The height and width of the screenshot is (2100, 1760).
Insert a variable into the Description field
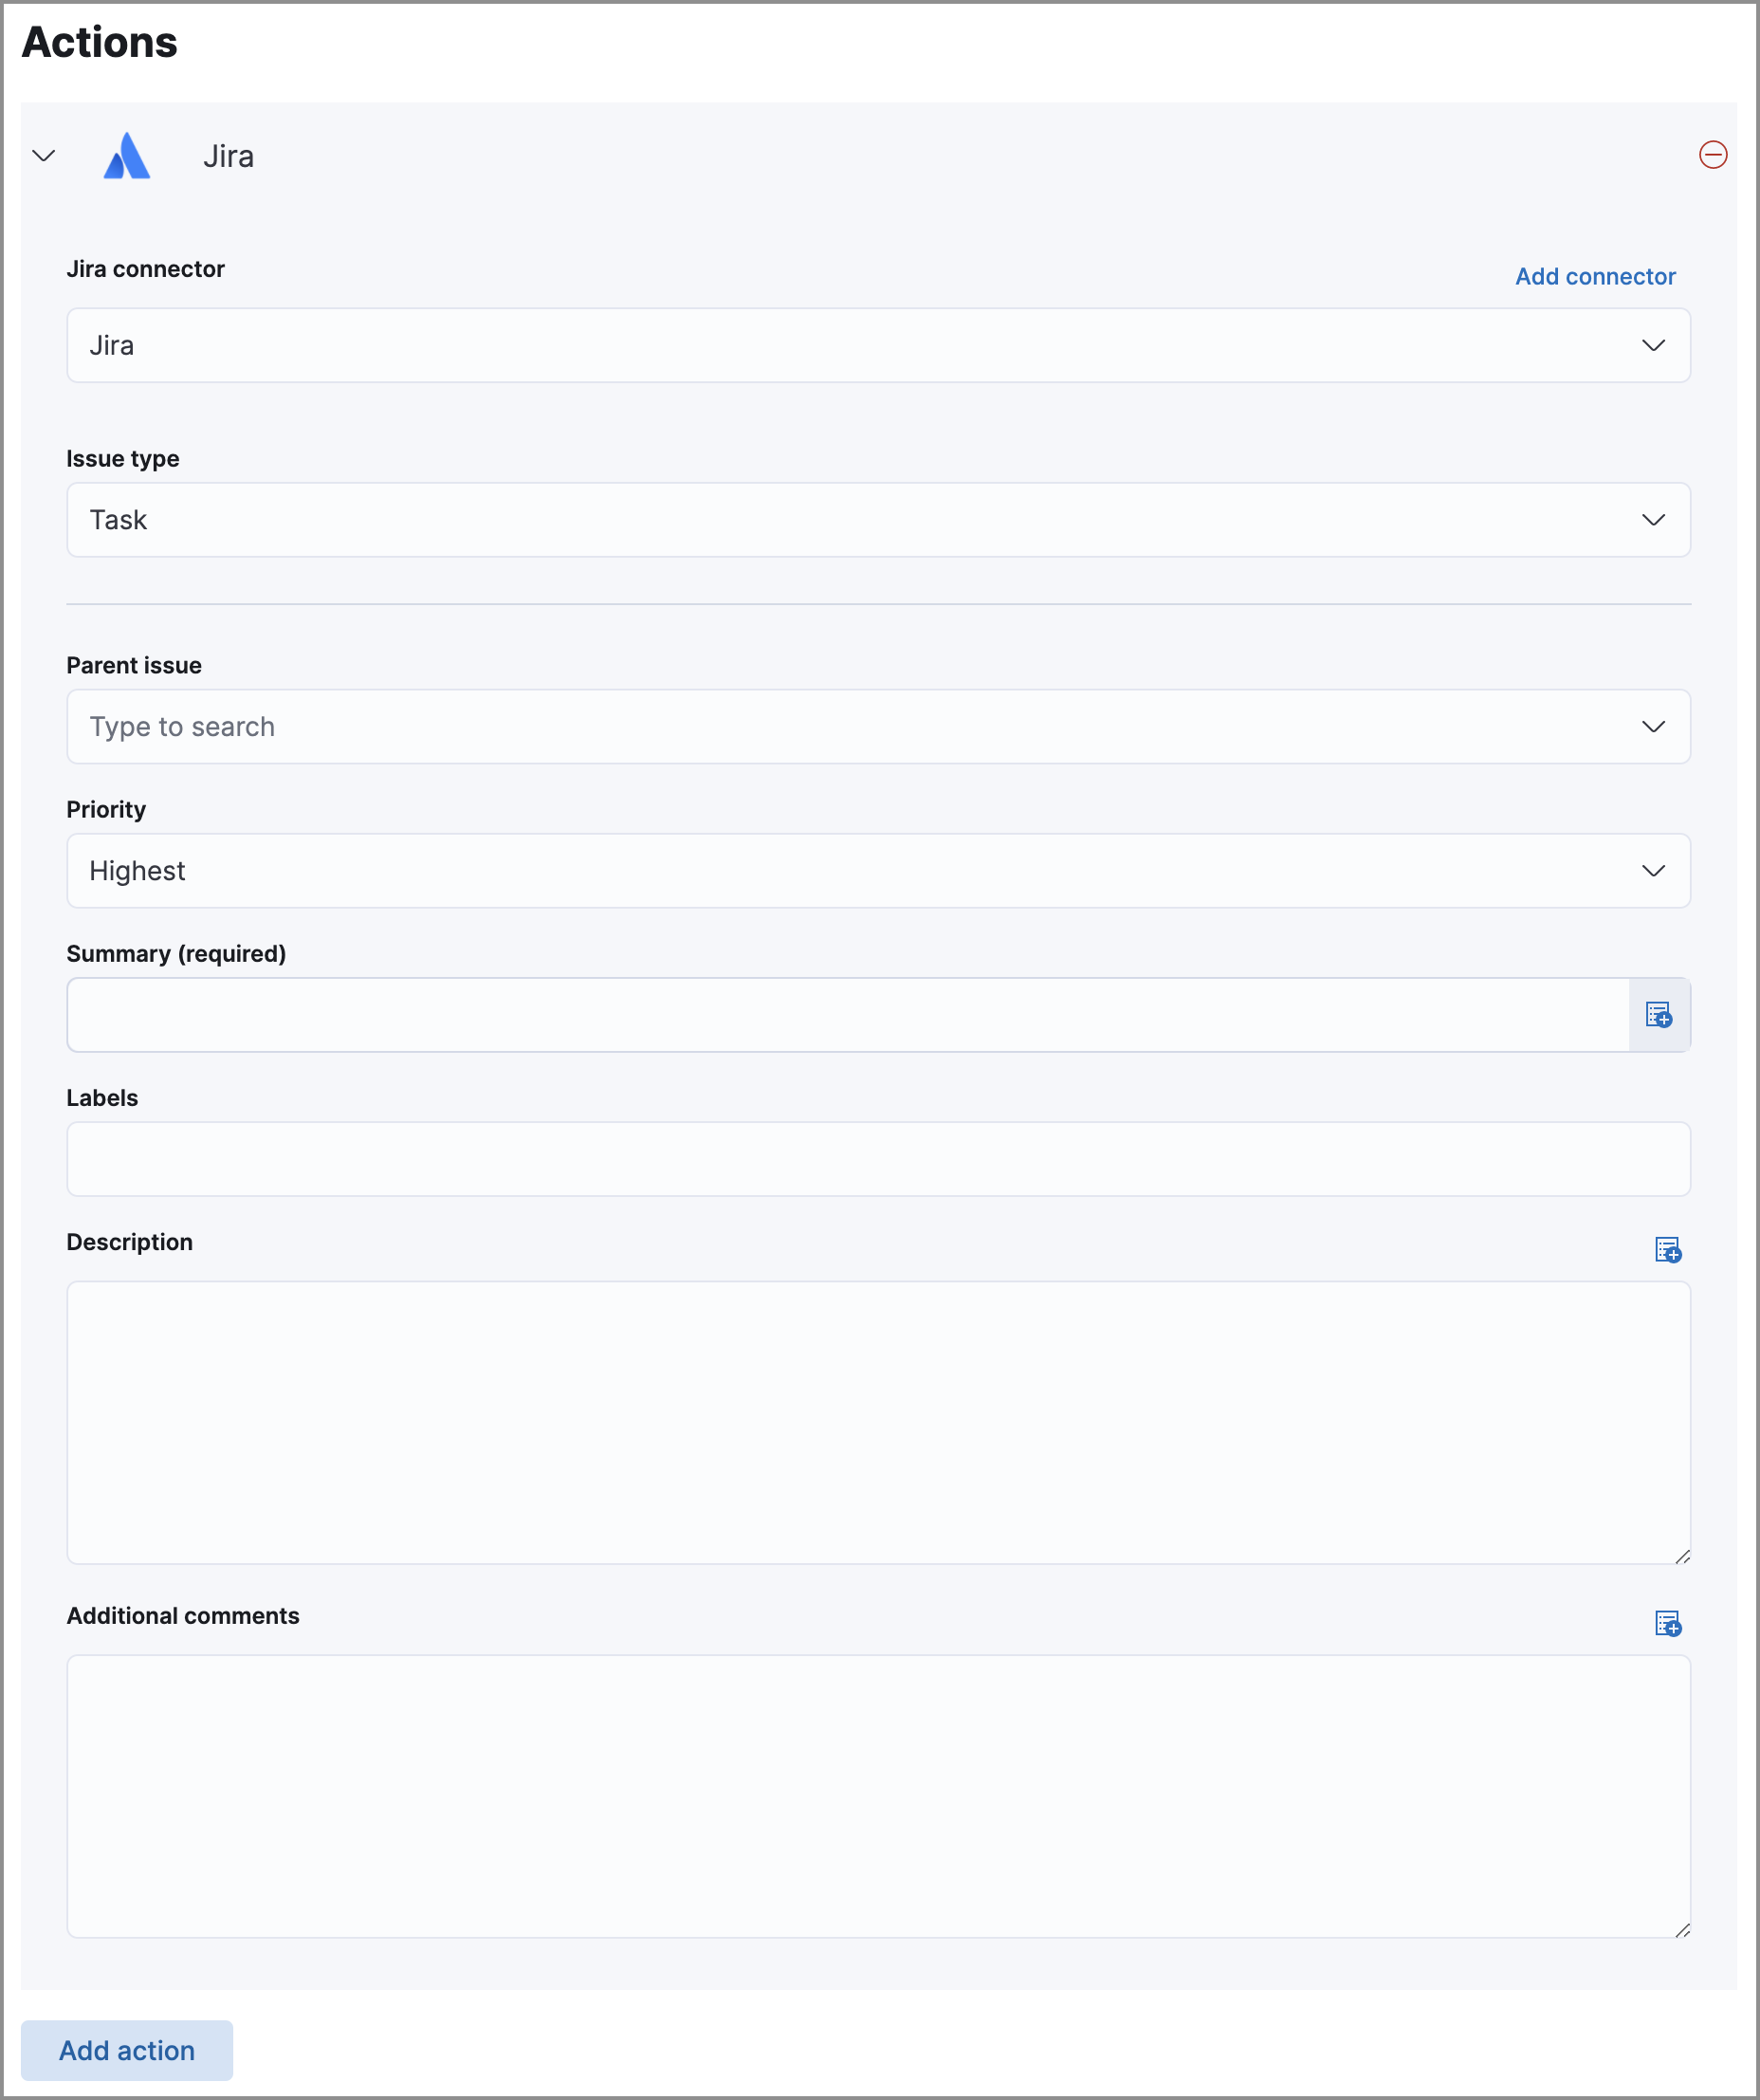(1668, 1249)
